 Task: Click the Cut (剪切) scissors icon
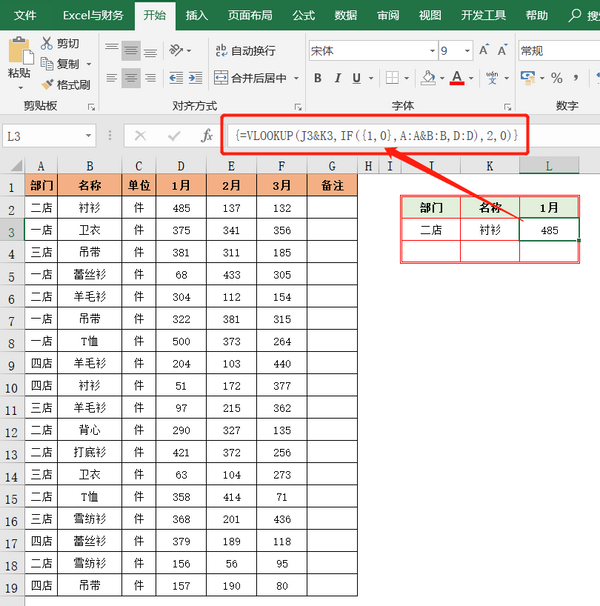[x=46, y=43]
